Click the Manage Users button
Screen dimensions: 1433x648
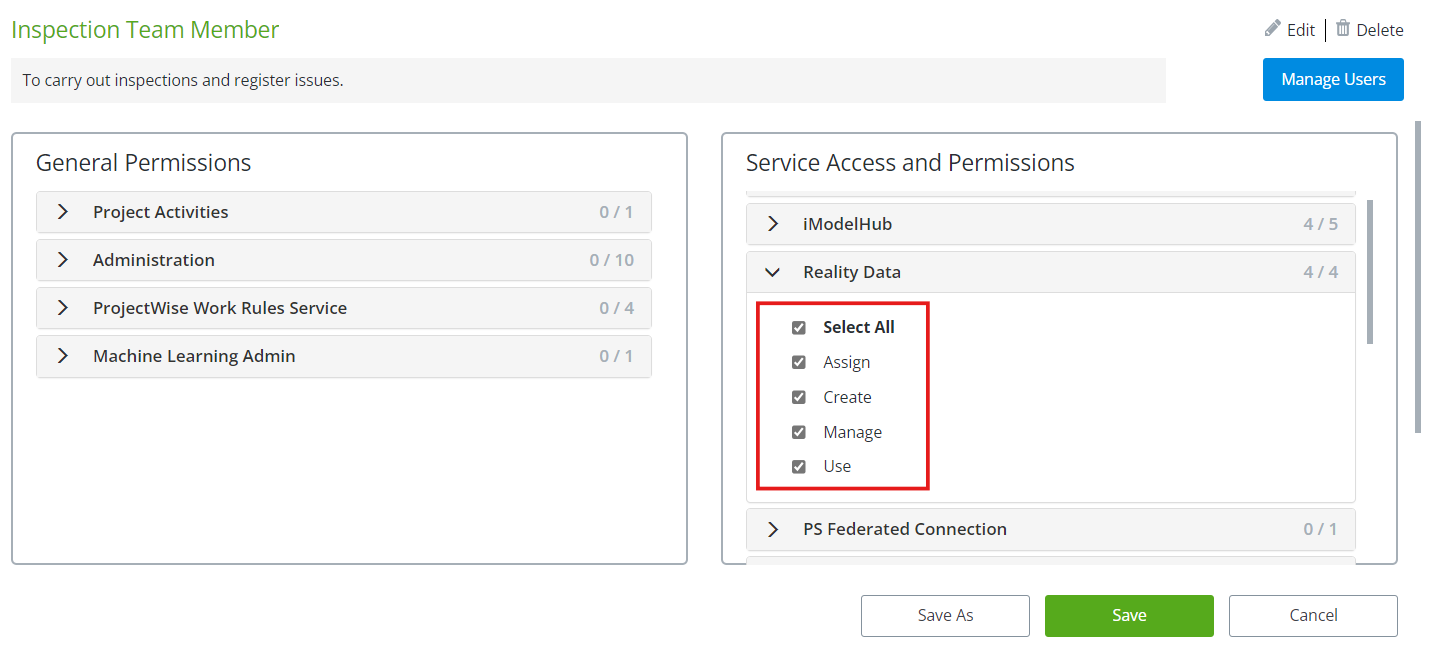click(x=1333, y=80)
